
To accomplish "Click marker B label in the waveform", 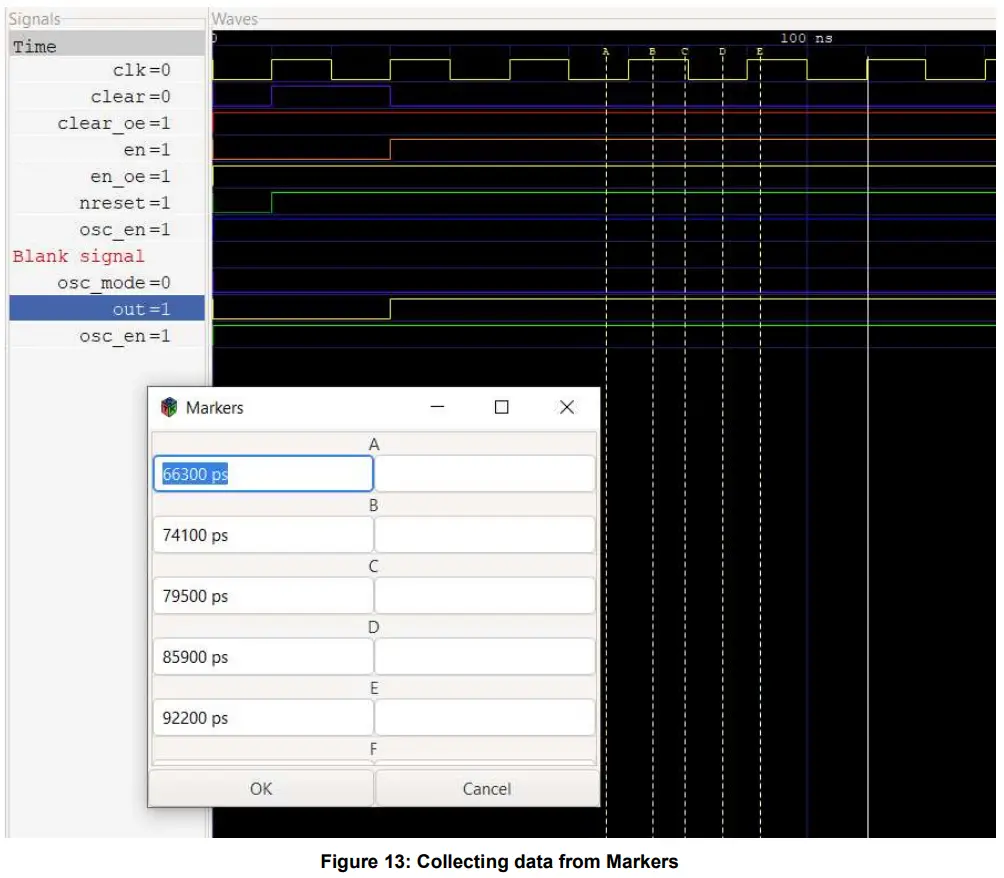I will pyautogui.click(x=652, y=52).
